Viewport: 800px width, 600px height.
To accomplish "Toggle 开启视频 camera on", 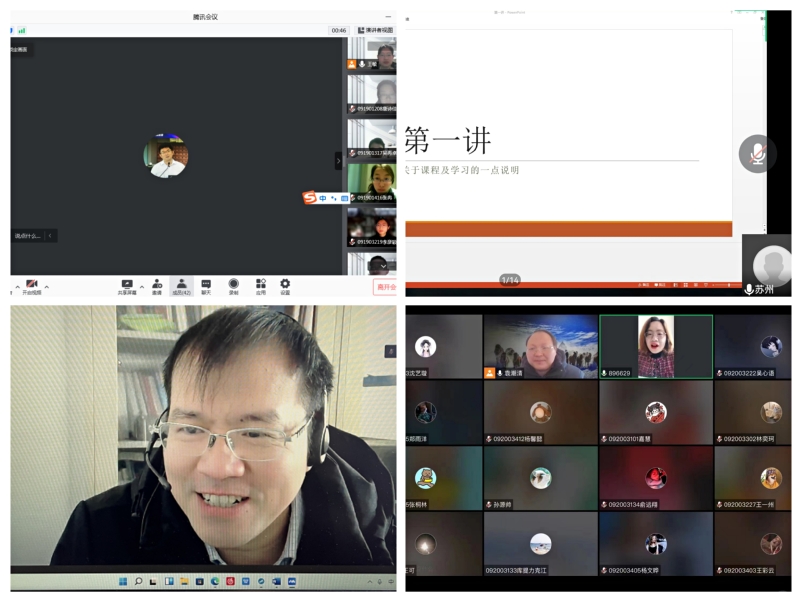I will pos(31,286).
